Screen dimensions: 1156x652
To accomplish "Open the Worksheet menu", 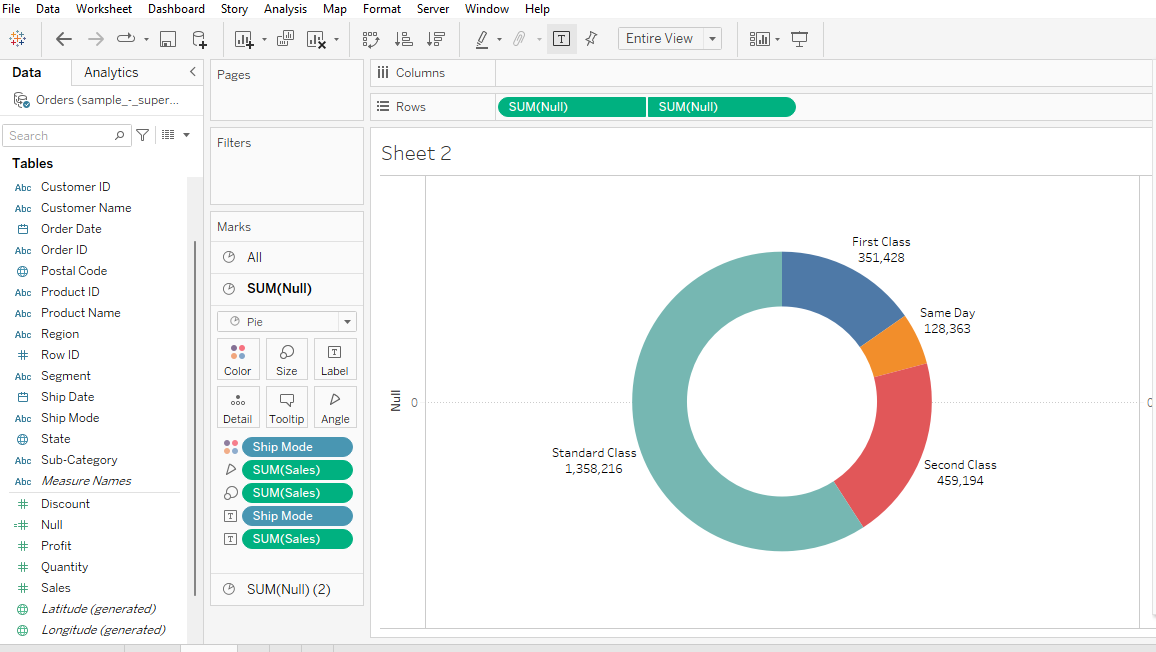I will (104, 8).
